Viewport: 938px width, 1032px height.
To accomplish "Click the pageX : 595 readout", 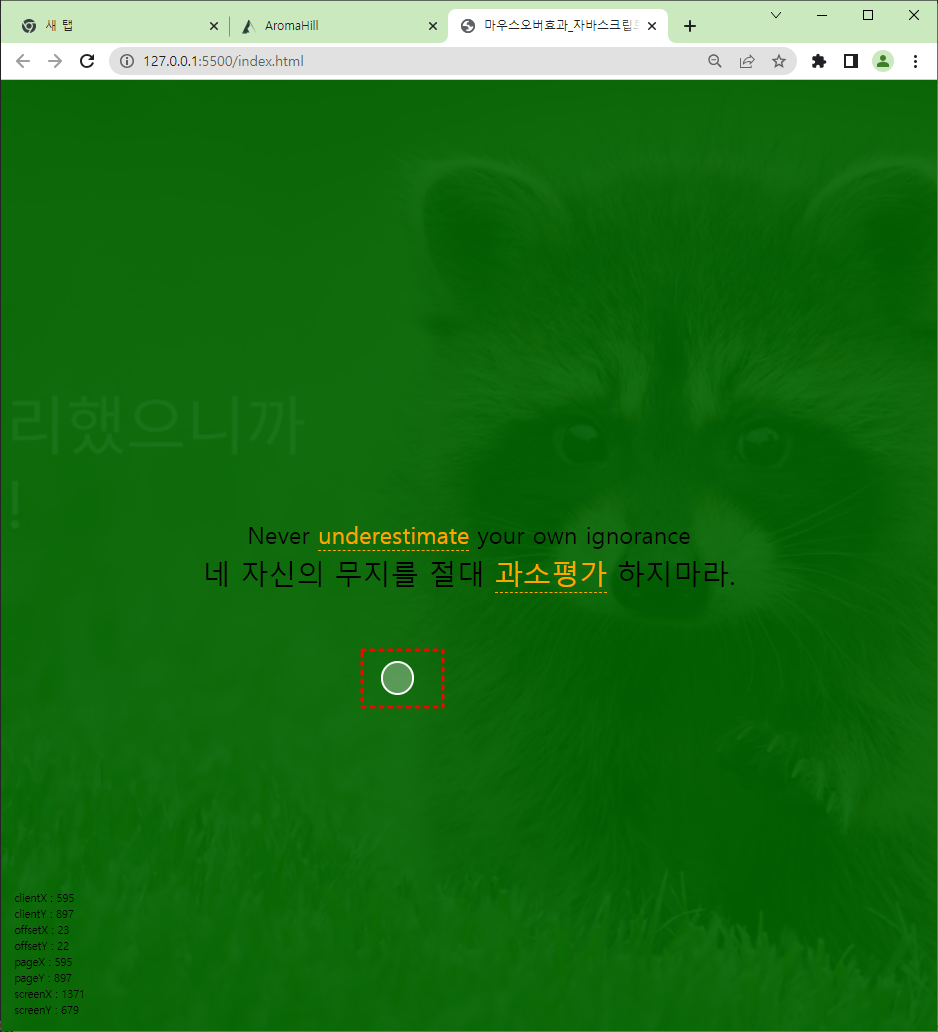I will (43, 962).
